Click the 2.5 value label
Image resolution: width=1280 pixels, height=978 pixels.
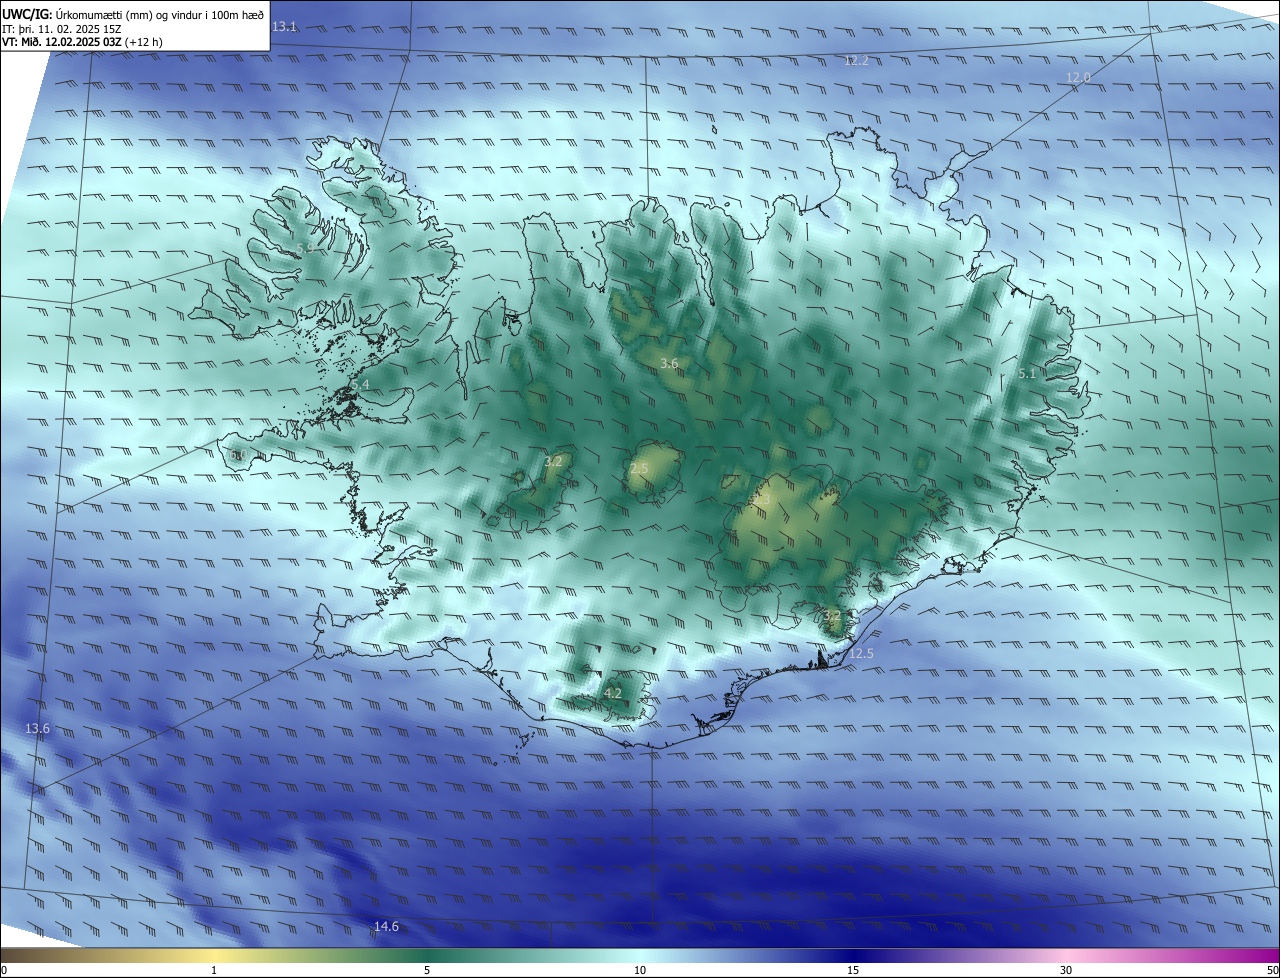point(639,468)
